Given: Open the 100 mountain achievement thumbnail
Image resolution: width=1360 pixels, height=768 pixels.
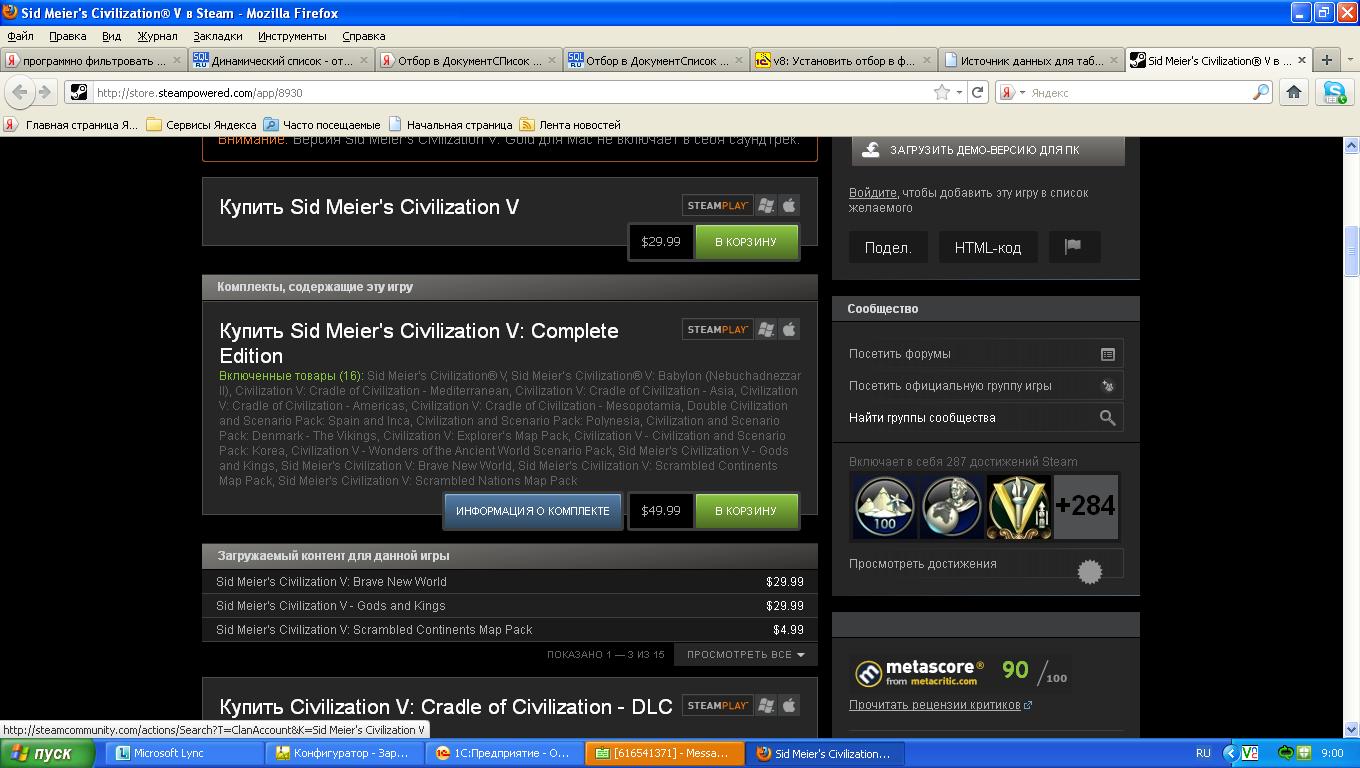Looking at the screenshot, I should (884, 506).
